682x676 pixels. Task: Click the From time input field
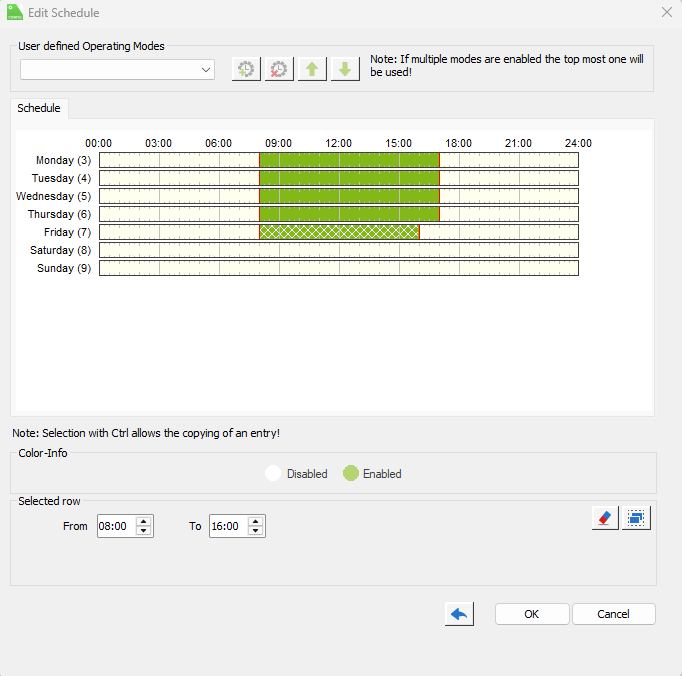pos(116,526)
